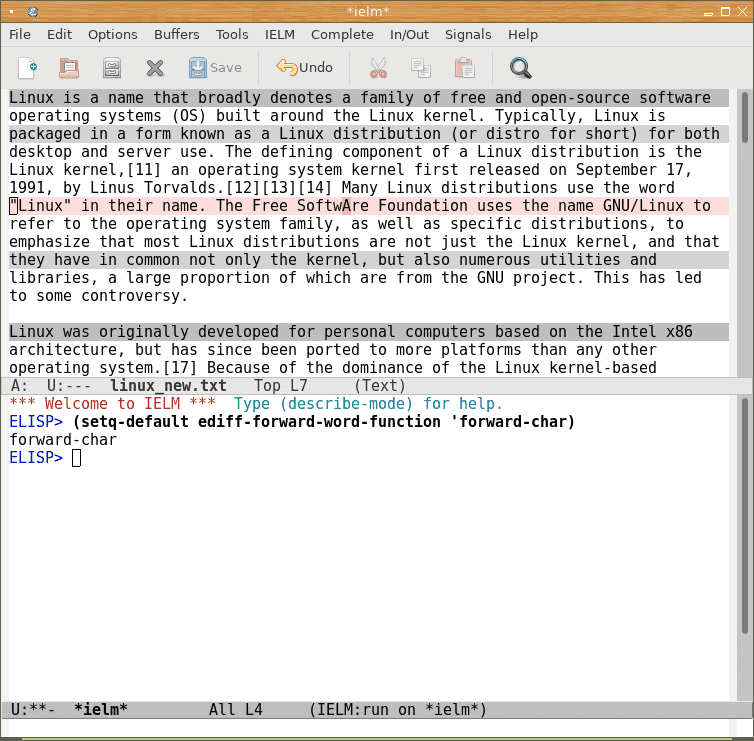Viewport: 754px width, 741px height.
Task: Open the In/Out menu
Action: [409, 35]
